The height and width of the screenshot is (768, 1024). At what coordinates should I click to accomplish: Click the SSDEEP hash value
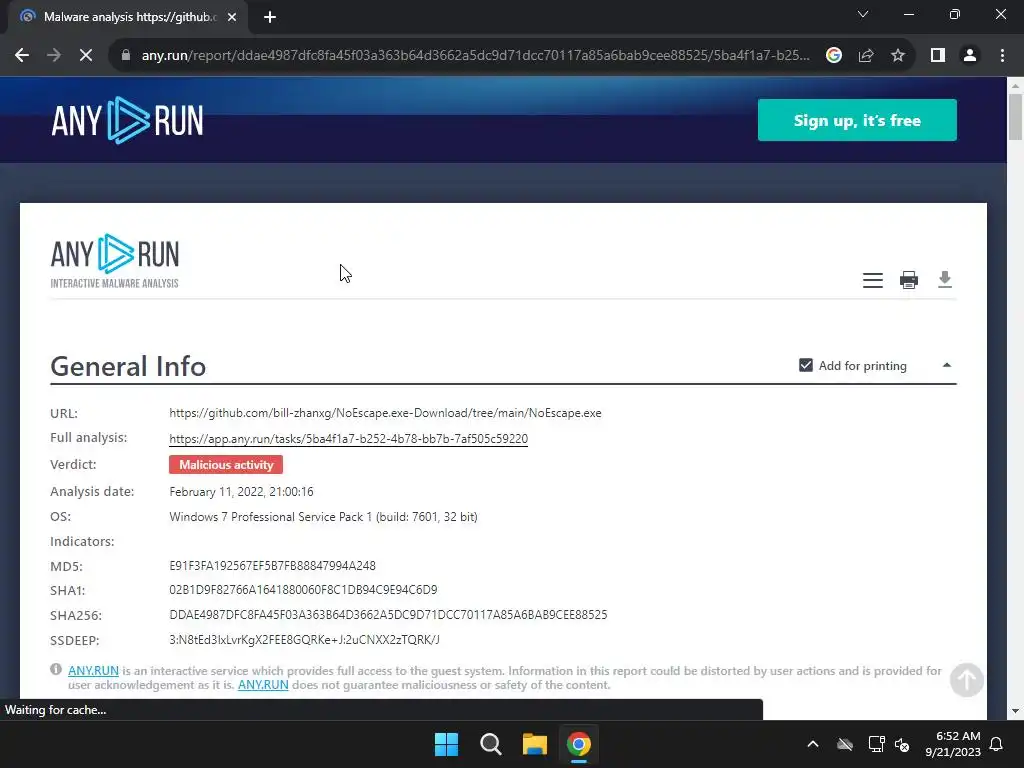pos(304,640)
